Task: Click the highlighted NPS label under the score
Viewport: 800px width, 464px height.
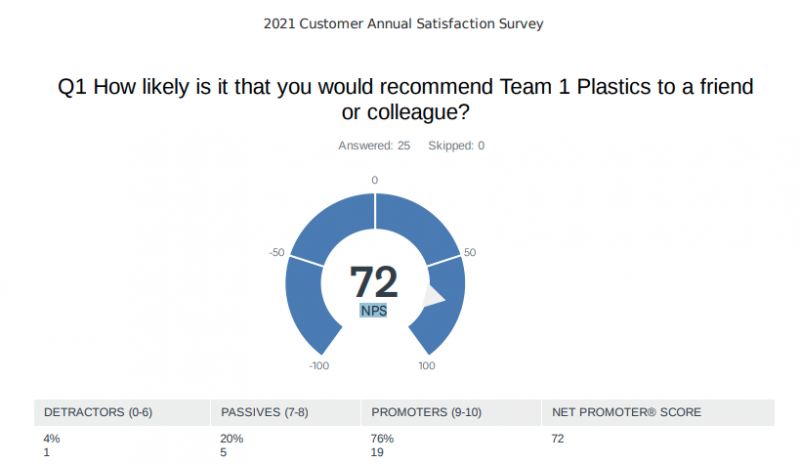Action: [x=374, y=311]
